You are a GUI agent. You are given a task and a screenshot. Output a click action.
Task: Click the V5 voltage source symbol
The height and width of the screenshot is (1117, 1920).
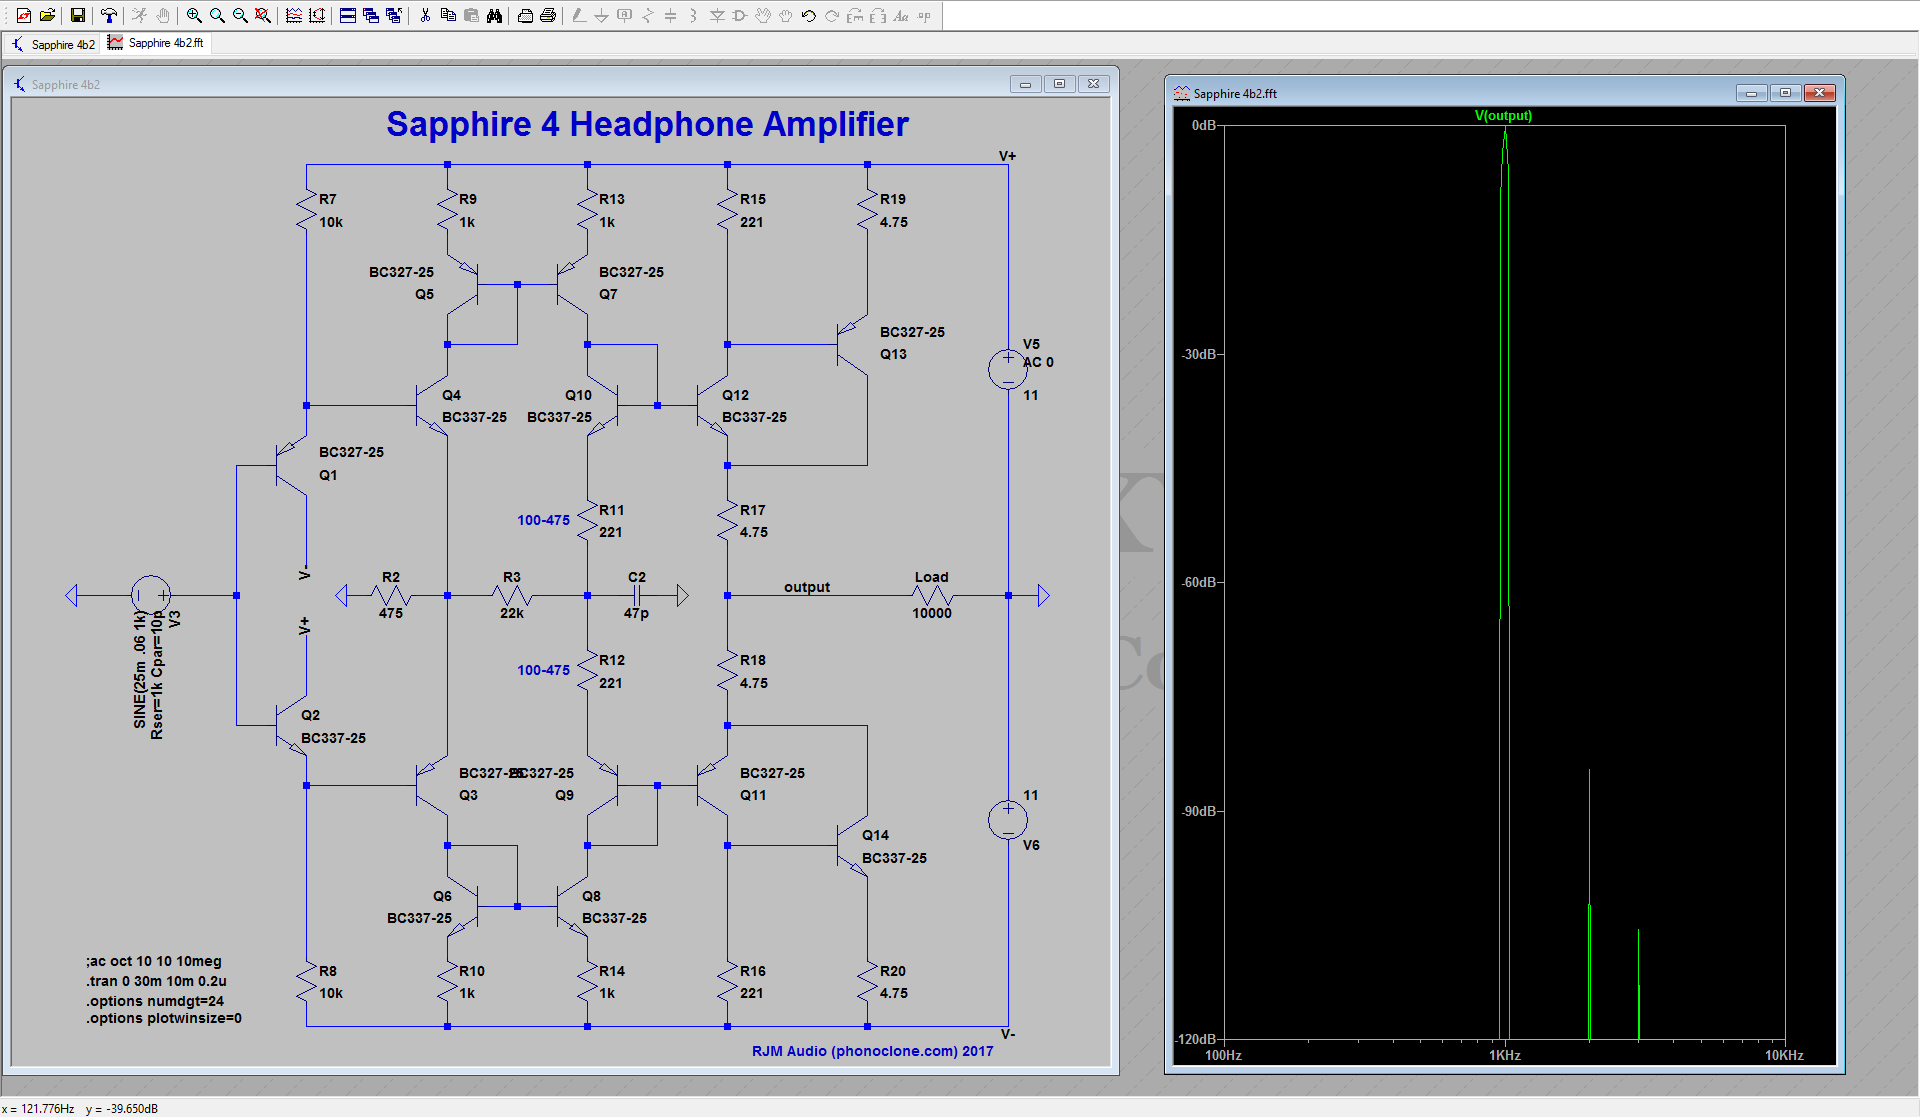point(1008,369)
